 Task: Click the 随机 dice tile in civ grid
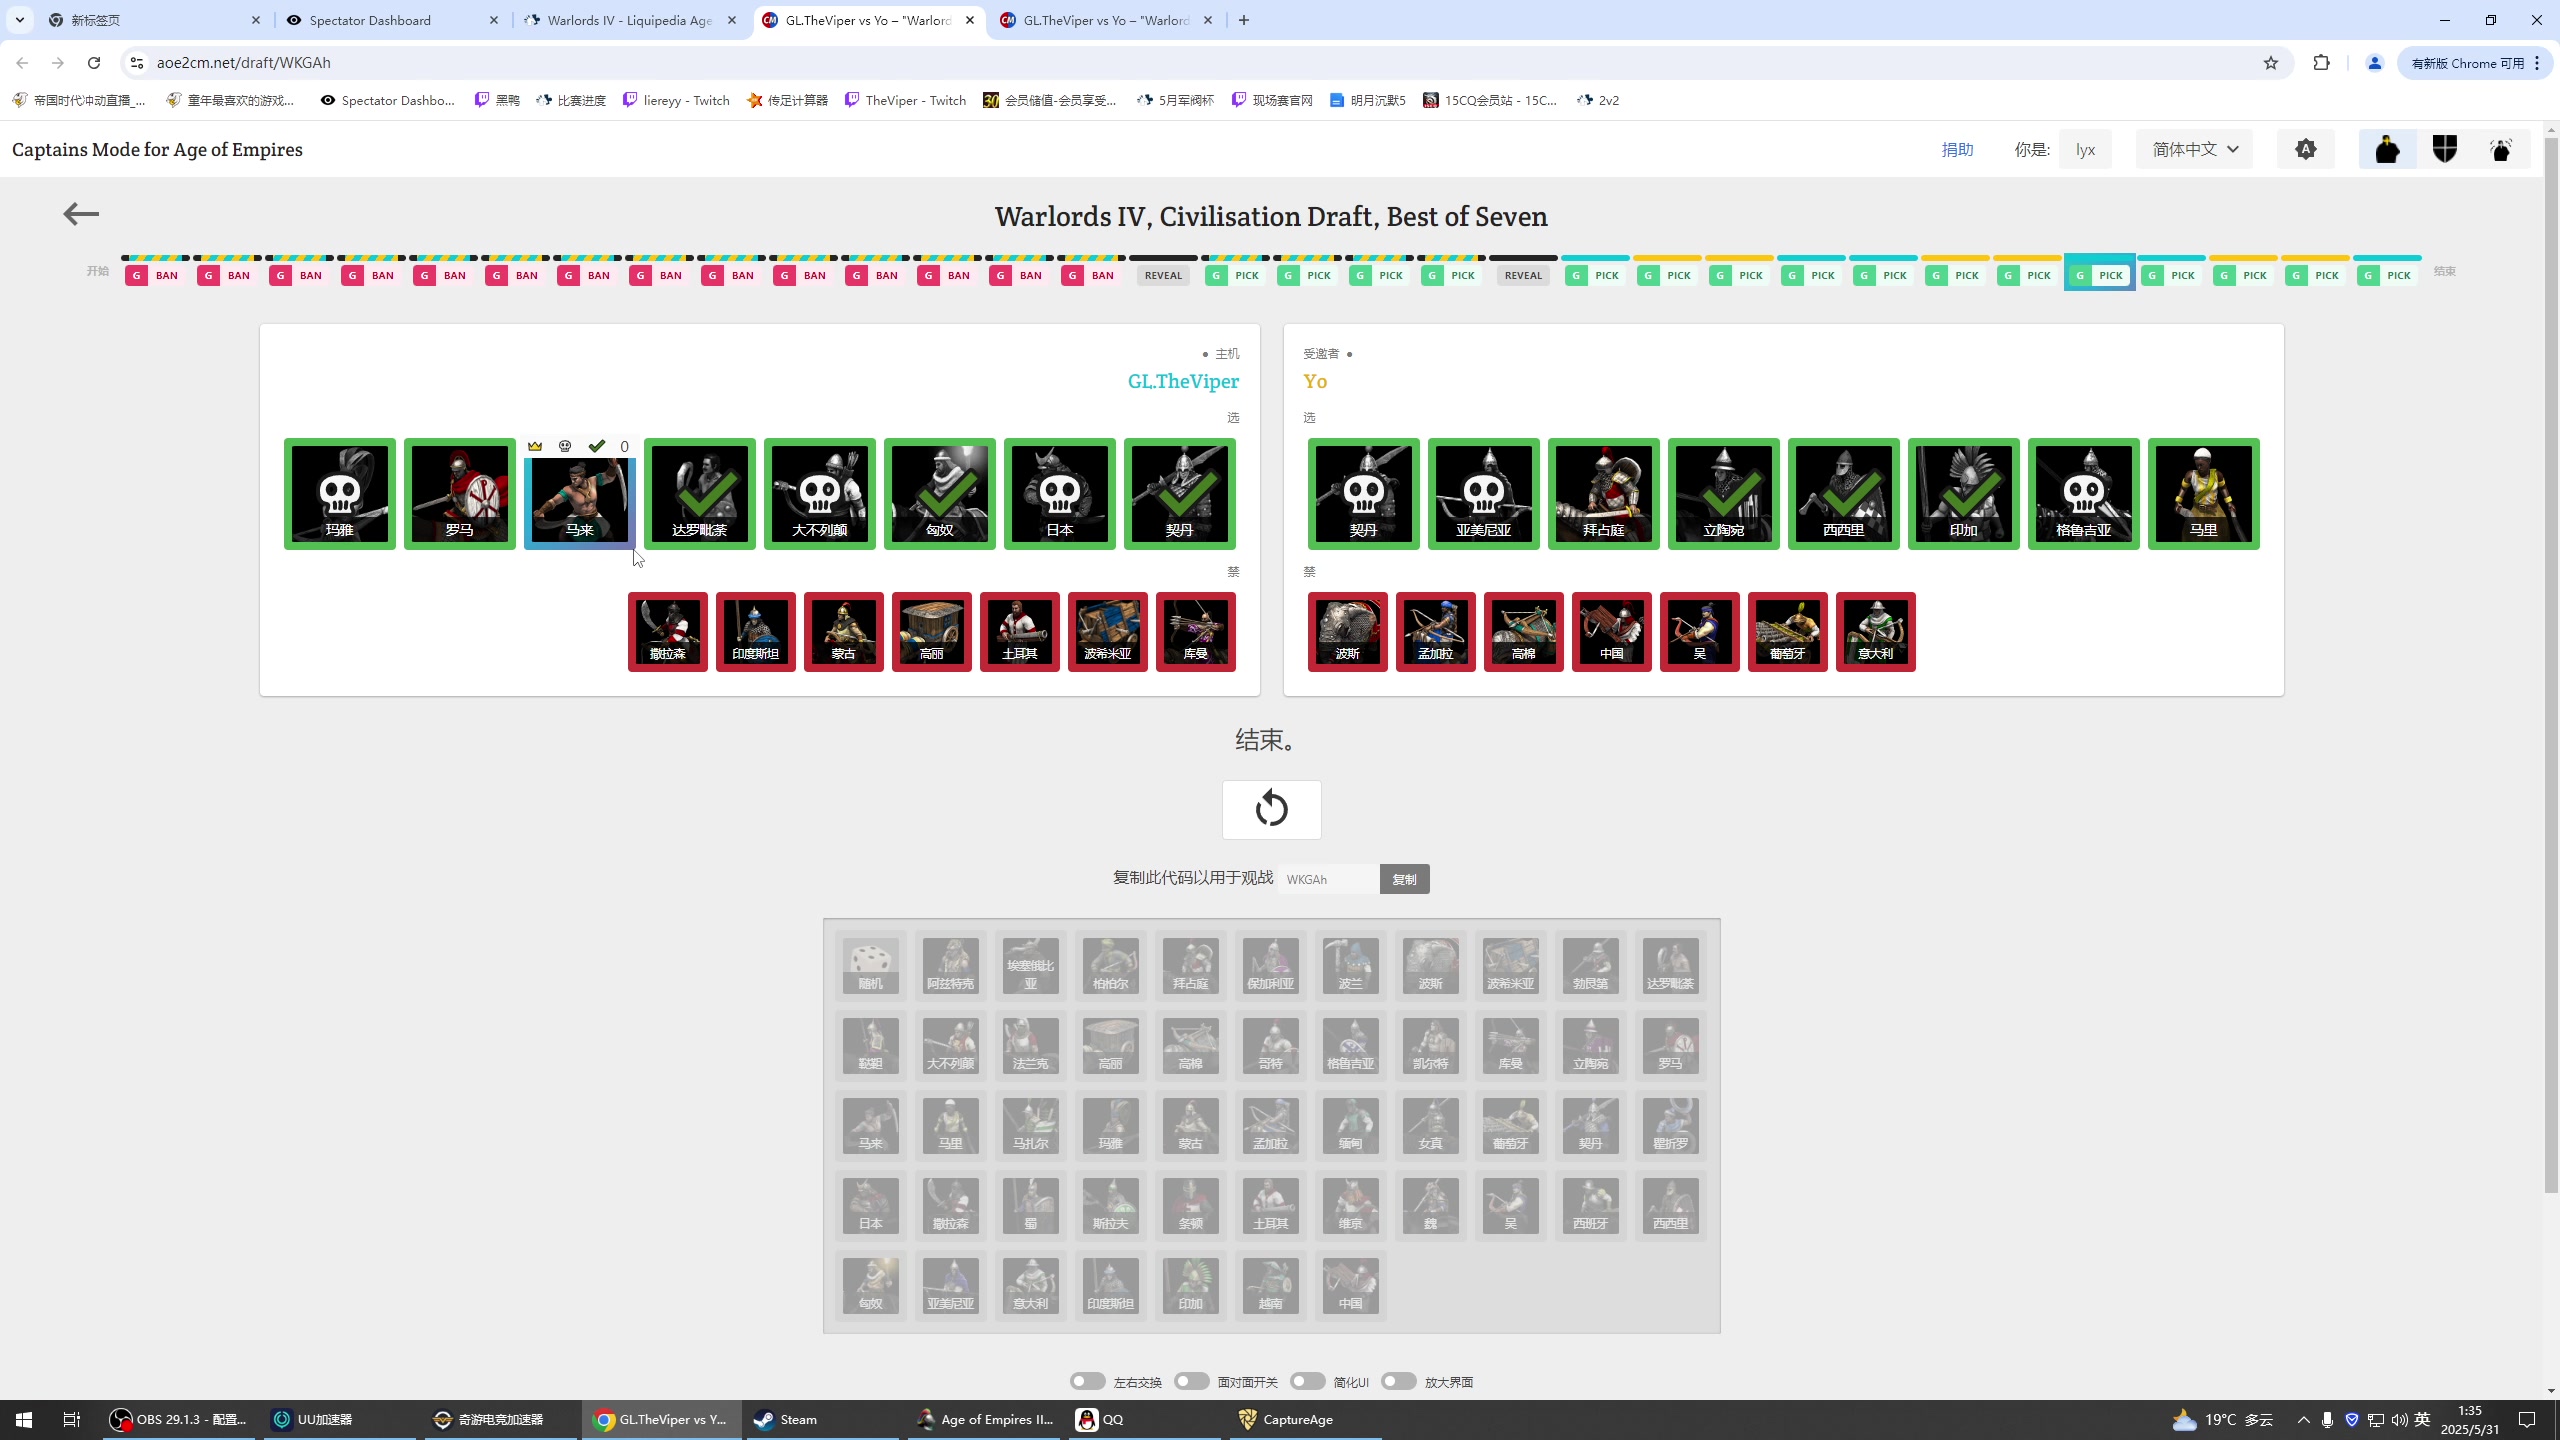click(871, 966)
